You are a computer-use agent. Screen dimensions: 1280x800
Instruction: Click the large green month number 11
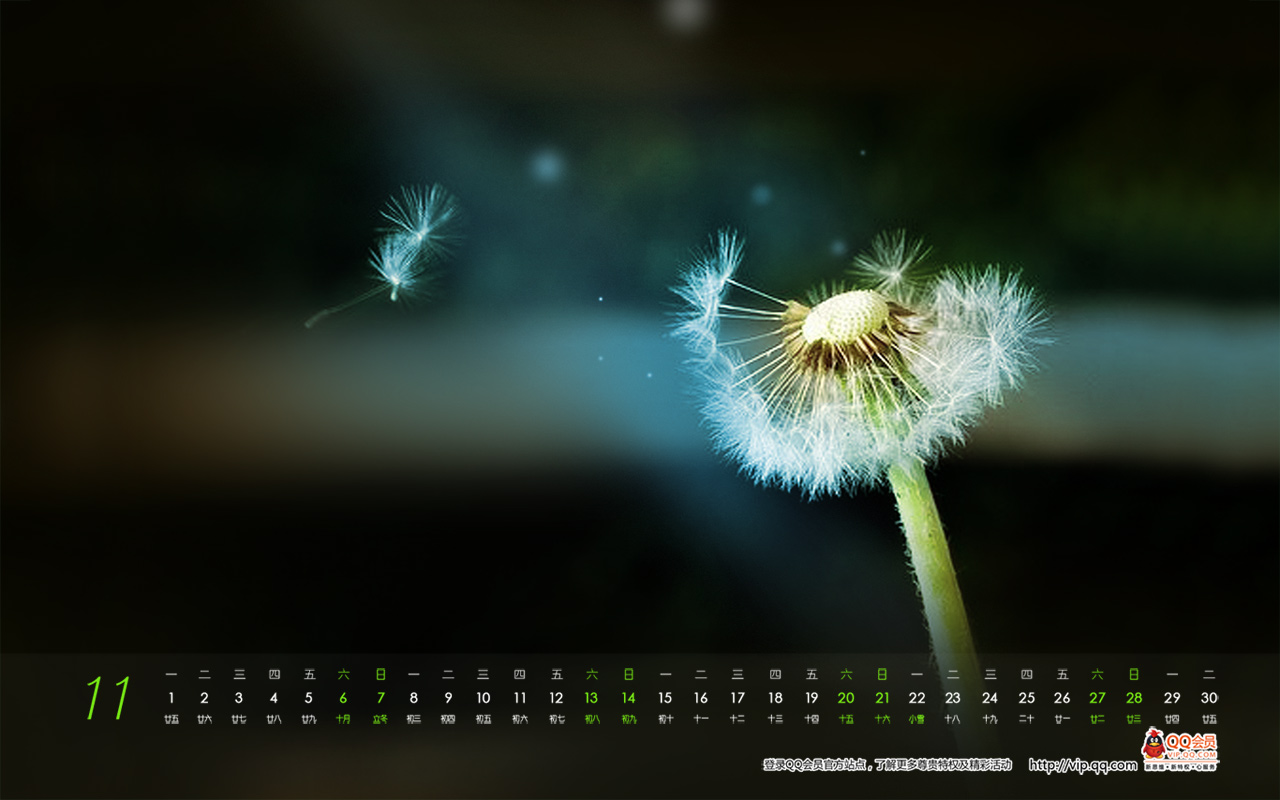(108, 698)
